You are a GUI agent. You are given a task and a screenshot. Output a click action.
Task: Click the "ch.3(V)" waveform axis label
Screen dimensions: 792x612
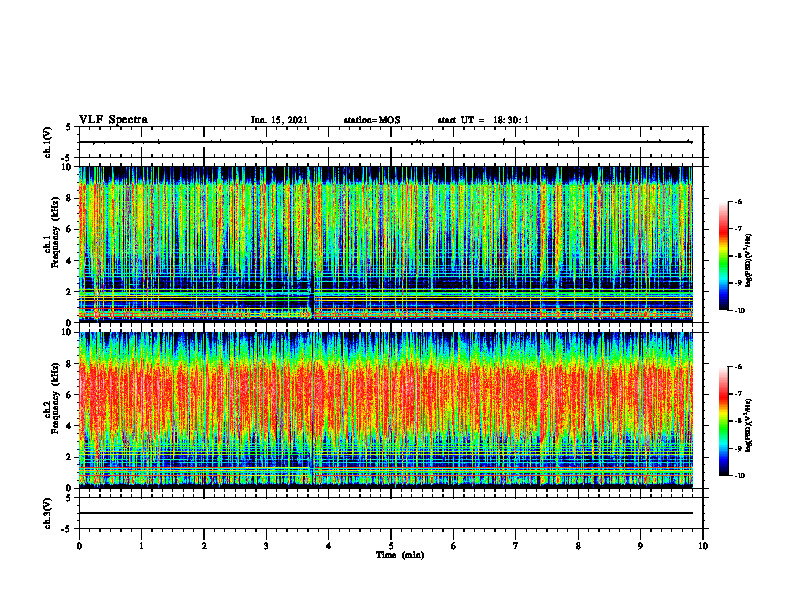click(x=48, y=513)
